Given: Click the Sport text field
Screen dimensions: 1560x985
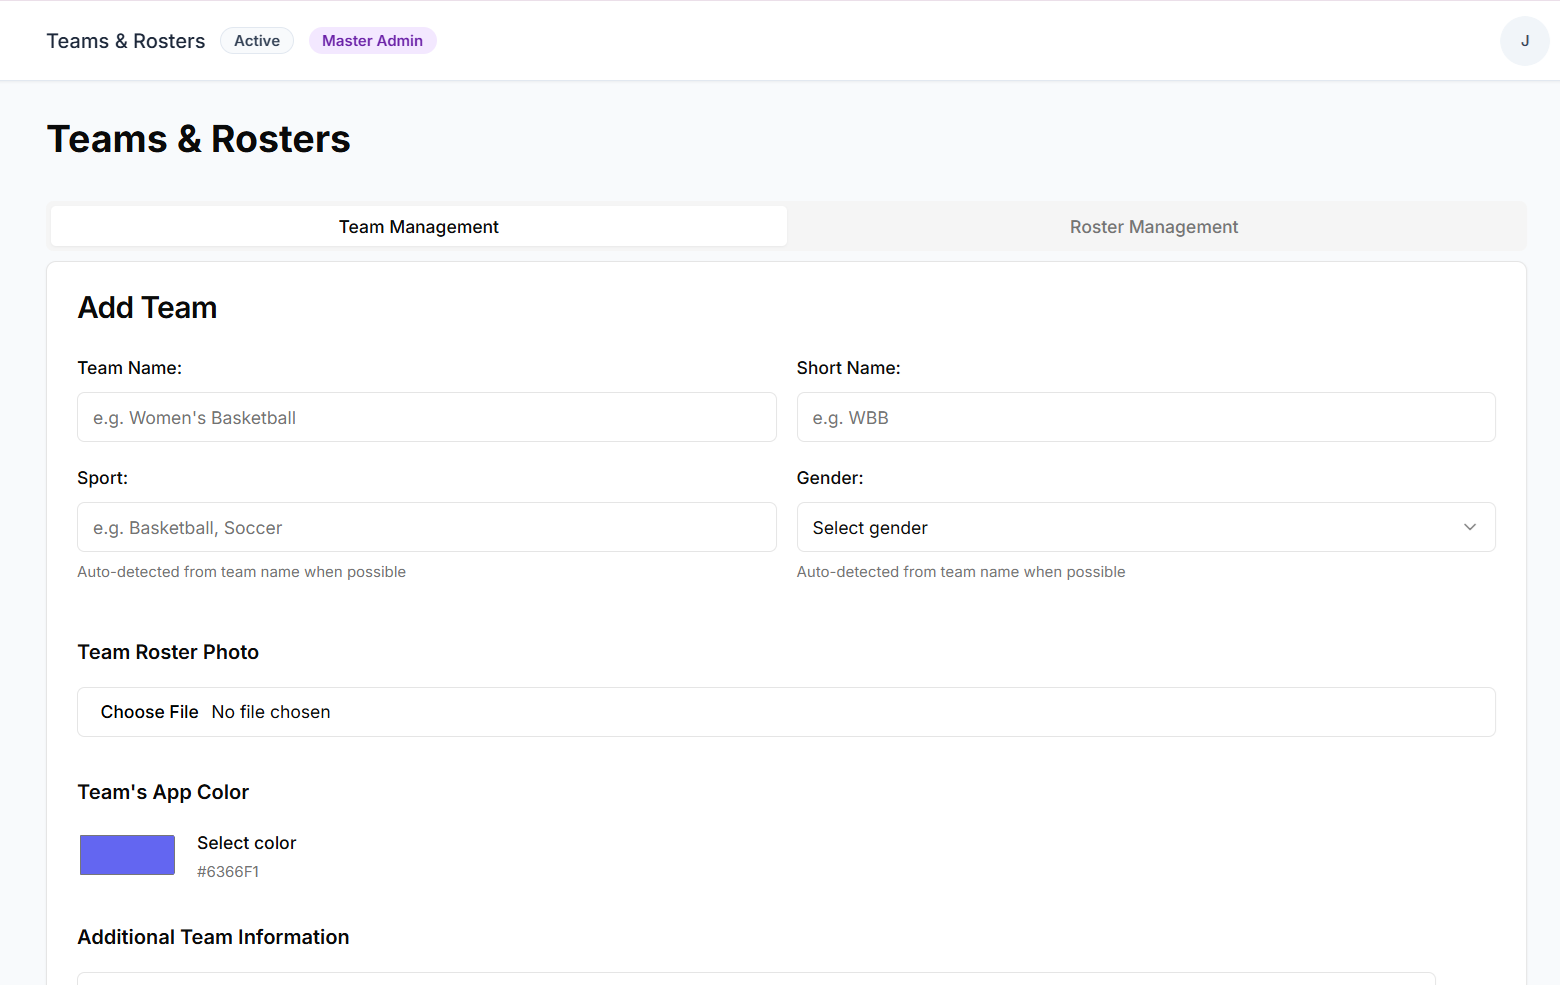Looking at the screenshot, I should pyautogui.click(x=426, y=527).
